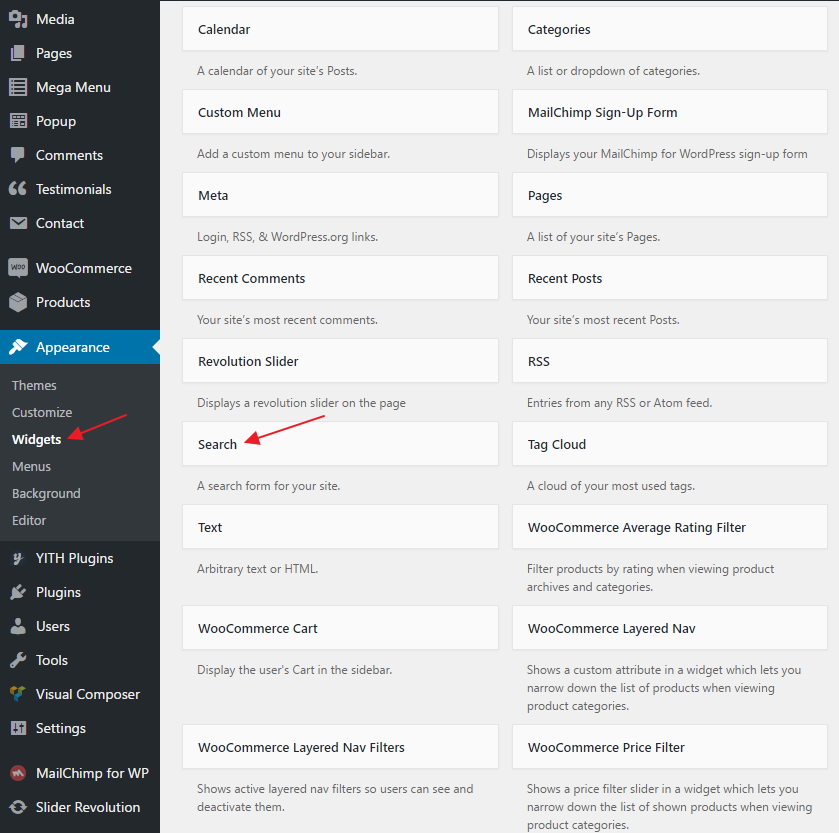Screen dimensions: 839x833
Task: Open Menus under Appearance
Action: pos(32,467)
